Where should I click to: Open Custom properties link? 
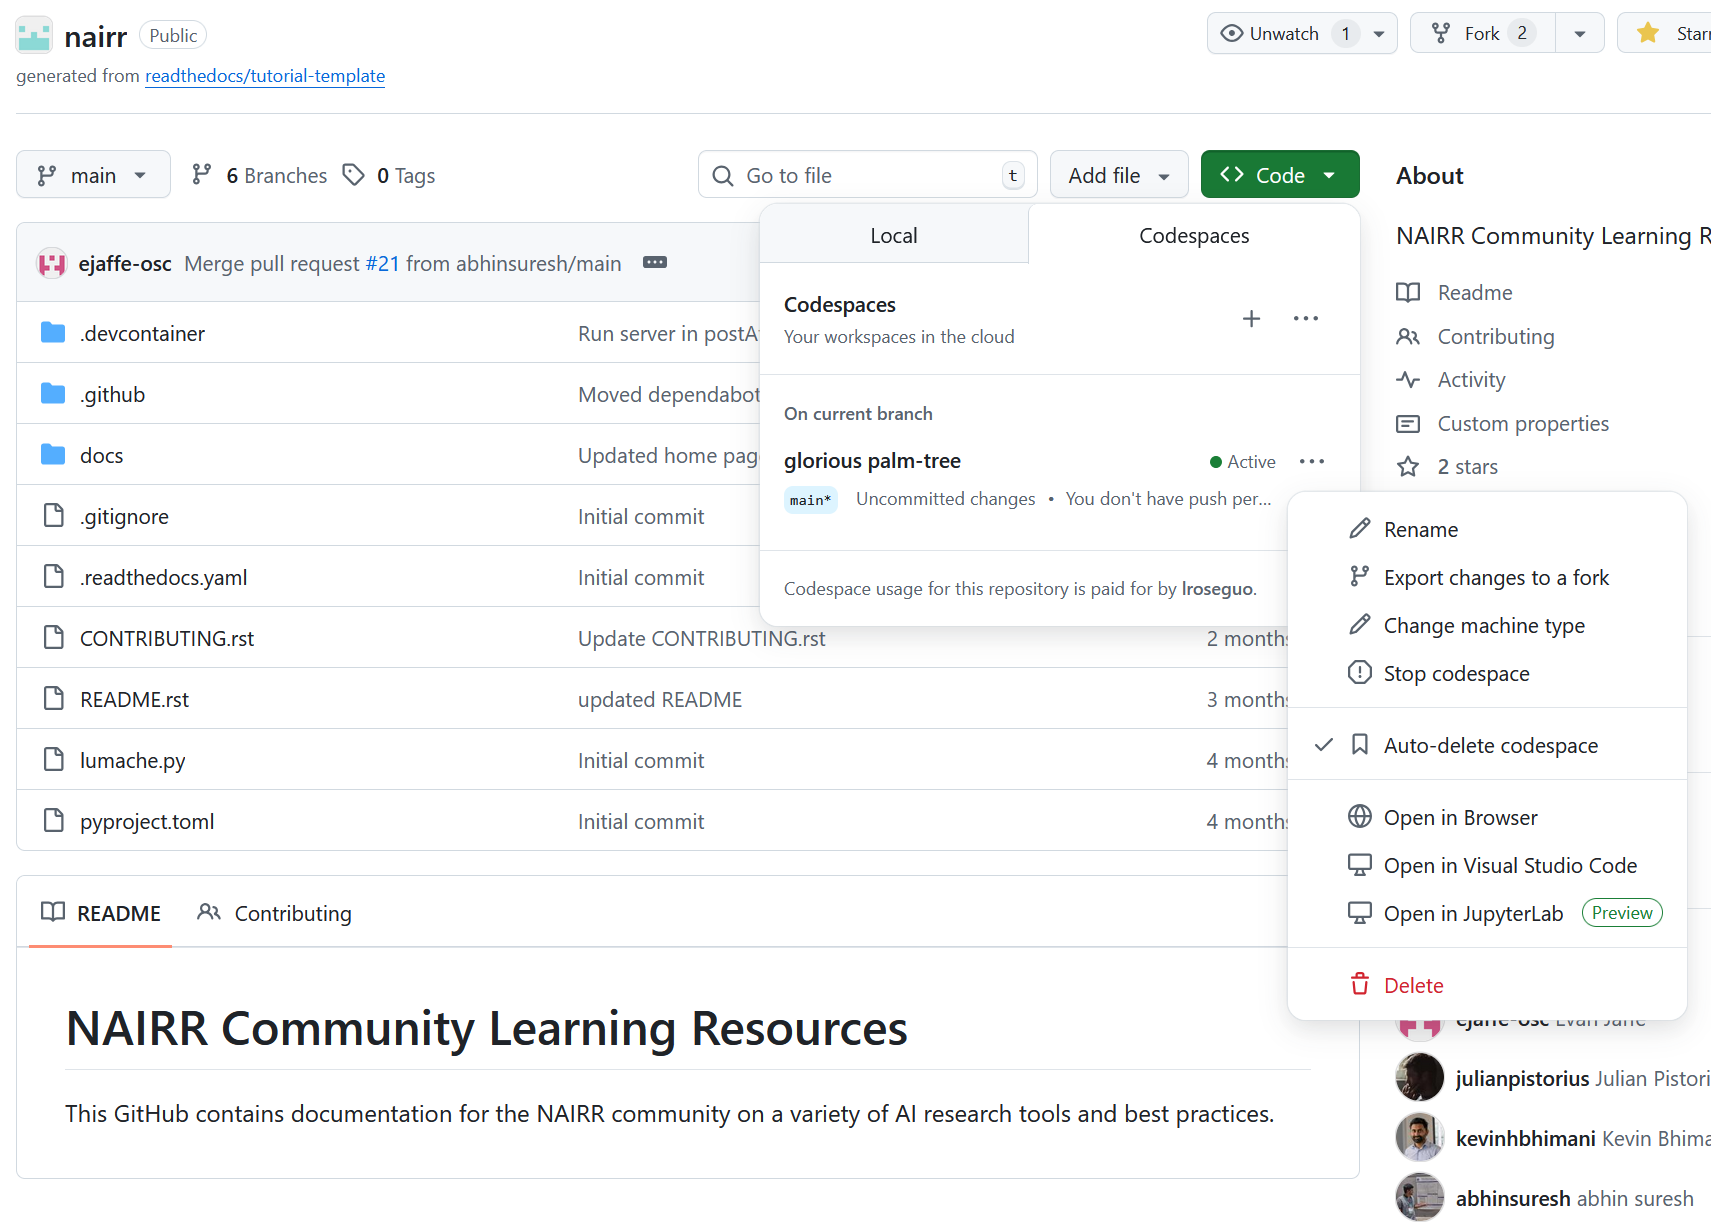1503,423
